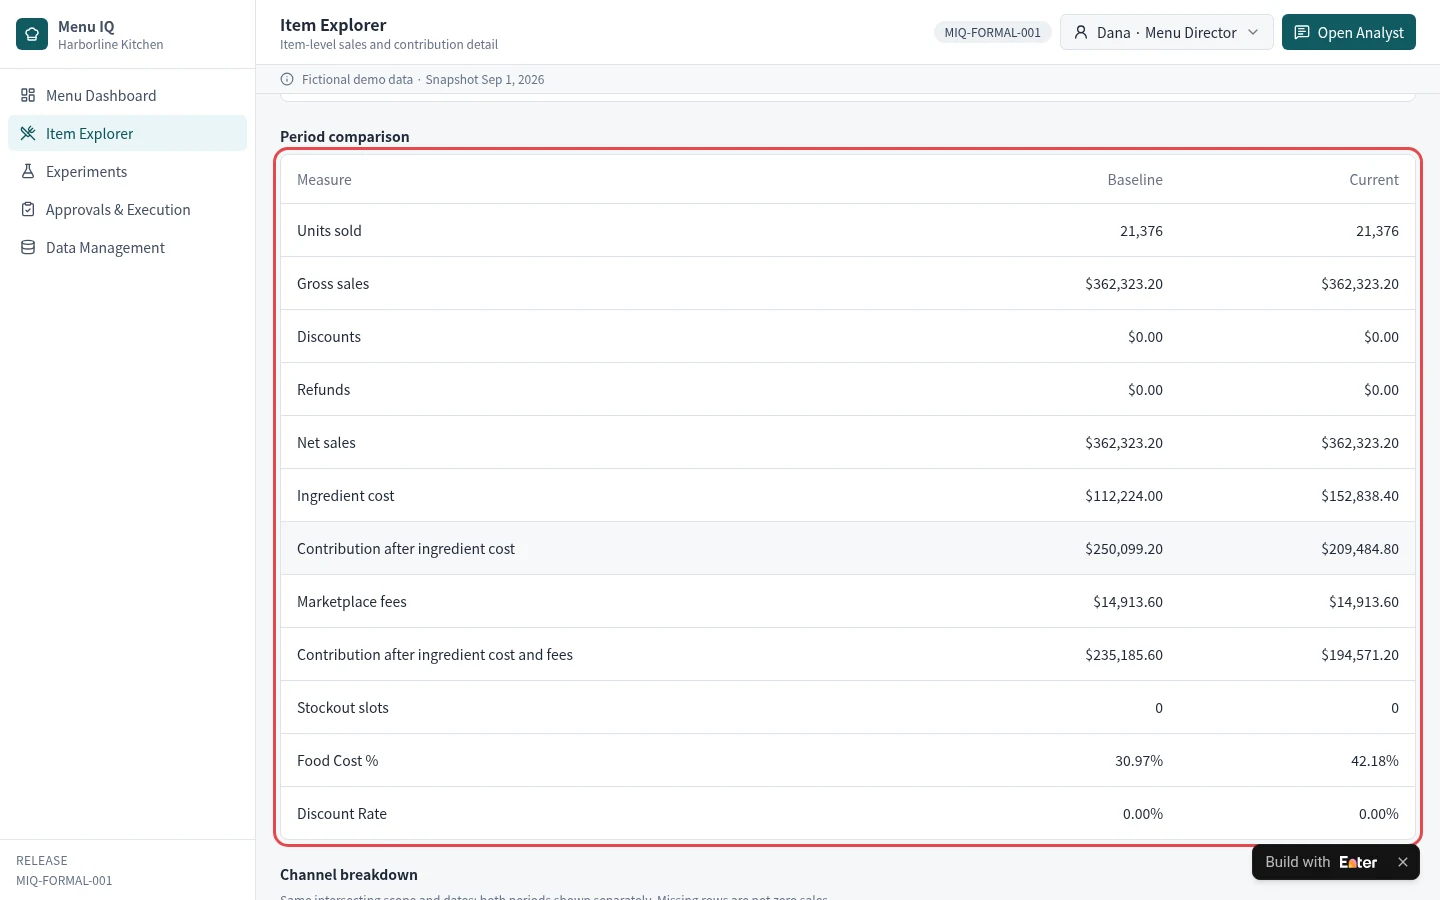The height and width of the screenshot is (900, 1440).
Task: Click the Current column header
Action: (1374, 180)
